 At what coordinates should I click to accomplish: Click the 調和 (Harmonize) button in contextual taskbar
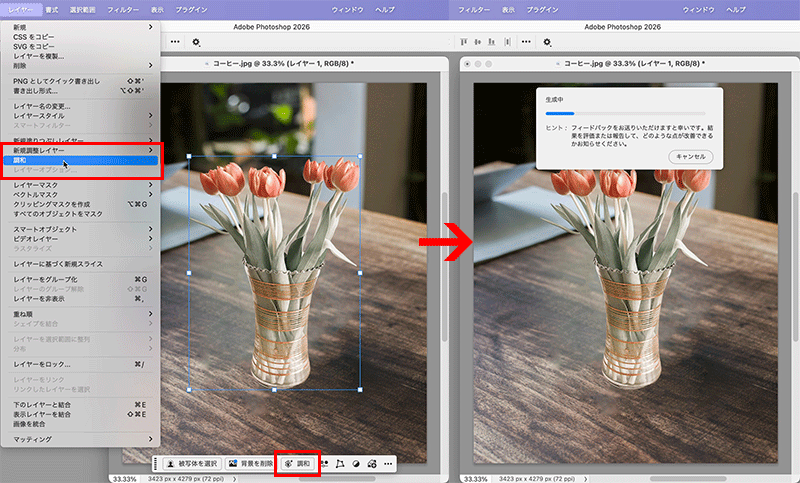pyautogui.click(x=298, y=464)
